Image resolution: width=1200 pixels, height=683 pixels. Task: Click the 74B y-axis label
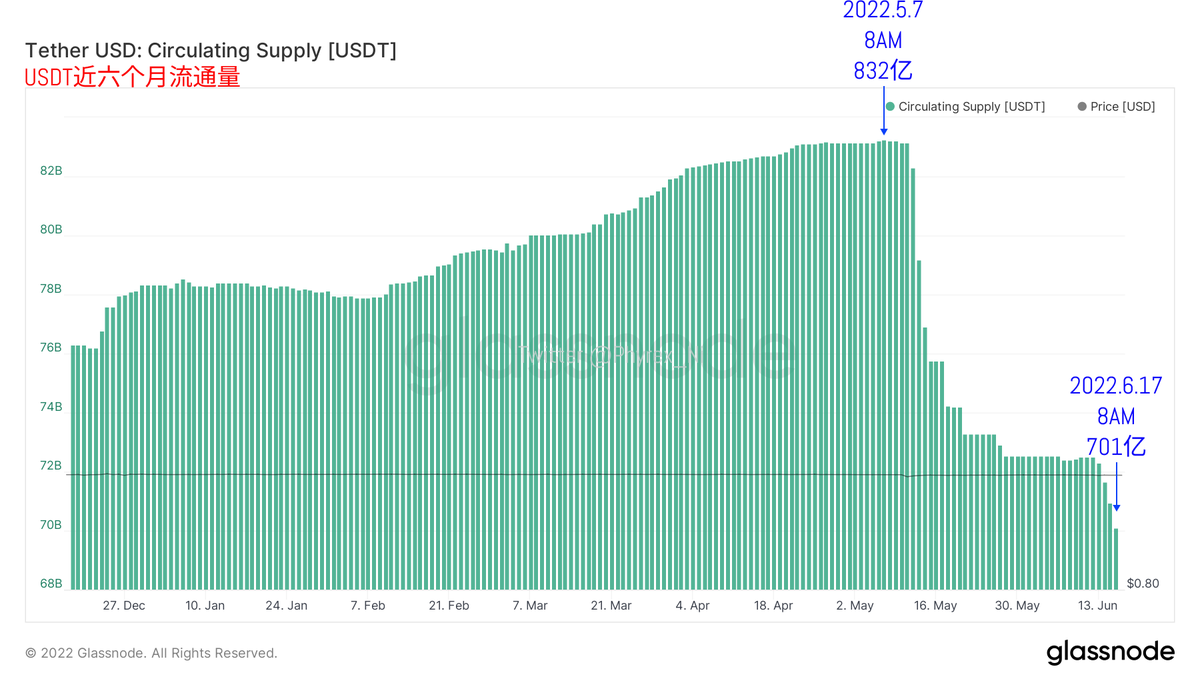pos(51,407)
